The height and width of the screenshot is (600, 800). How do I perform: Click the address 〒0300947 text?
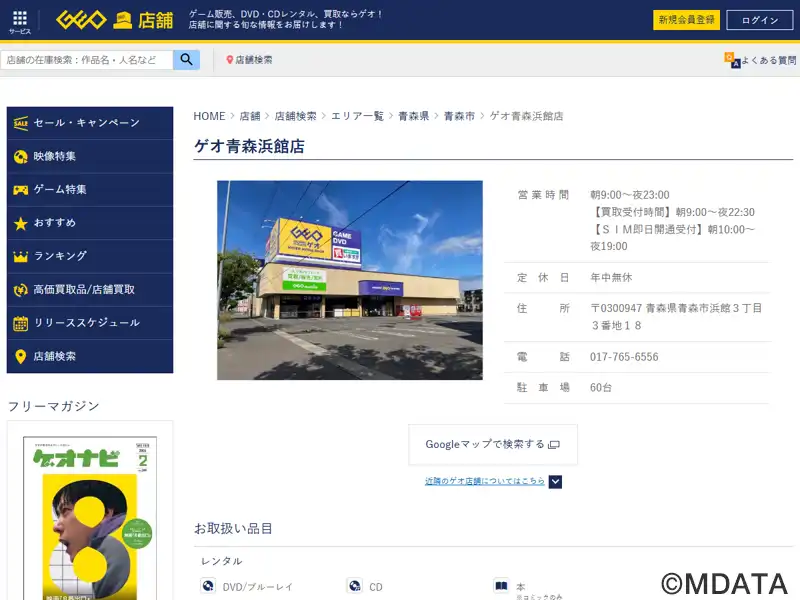click(676, 317)
